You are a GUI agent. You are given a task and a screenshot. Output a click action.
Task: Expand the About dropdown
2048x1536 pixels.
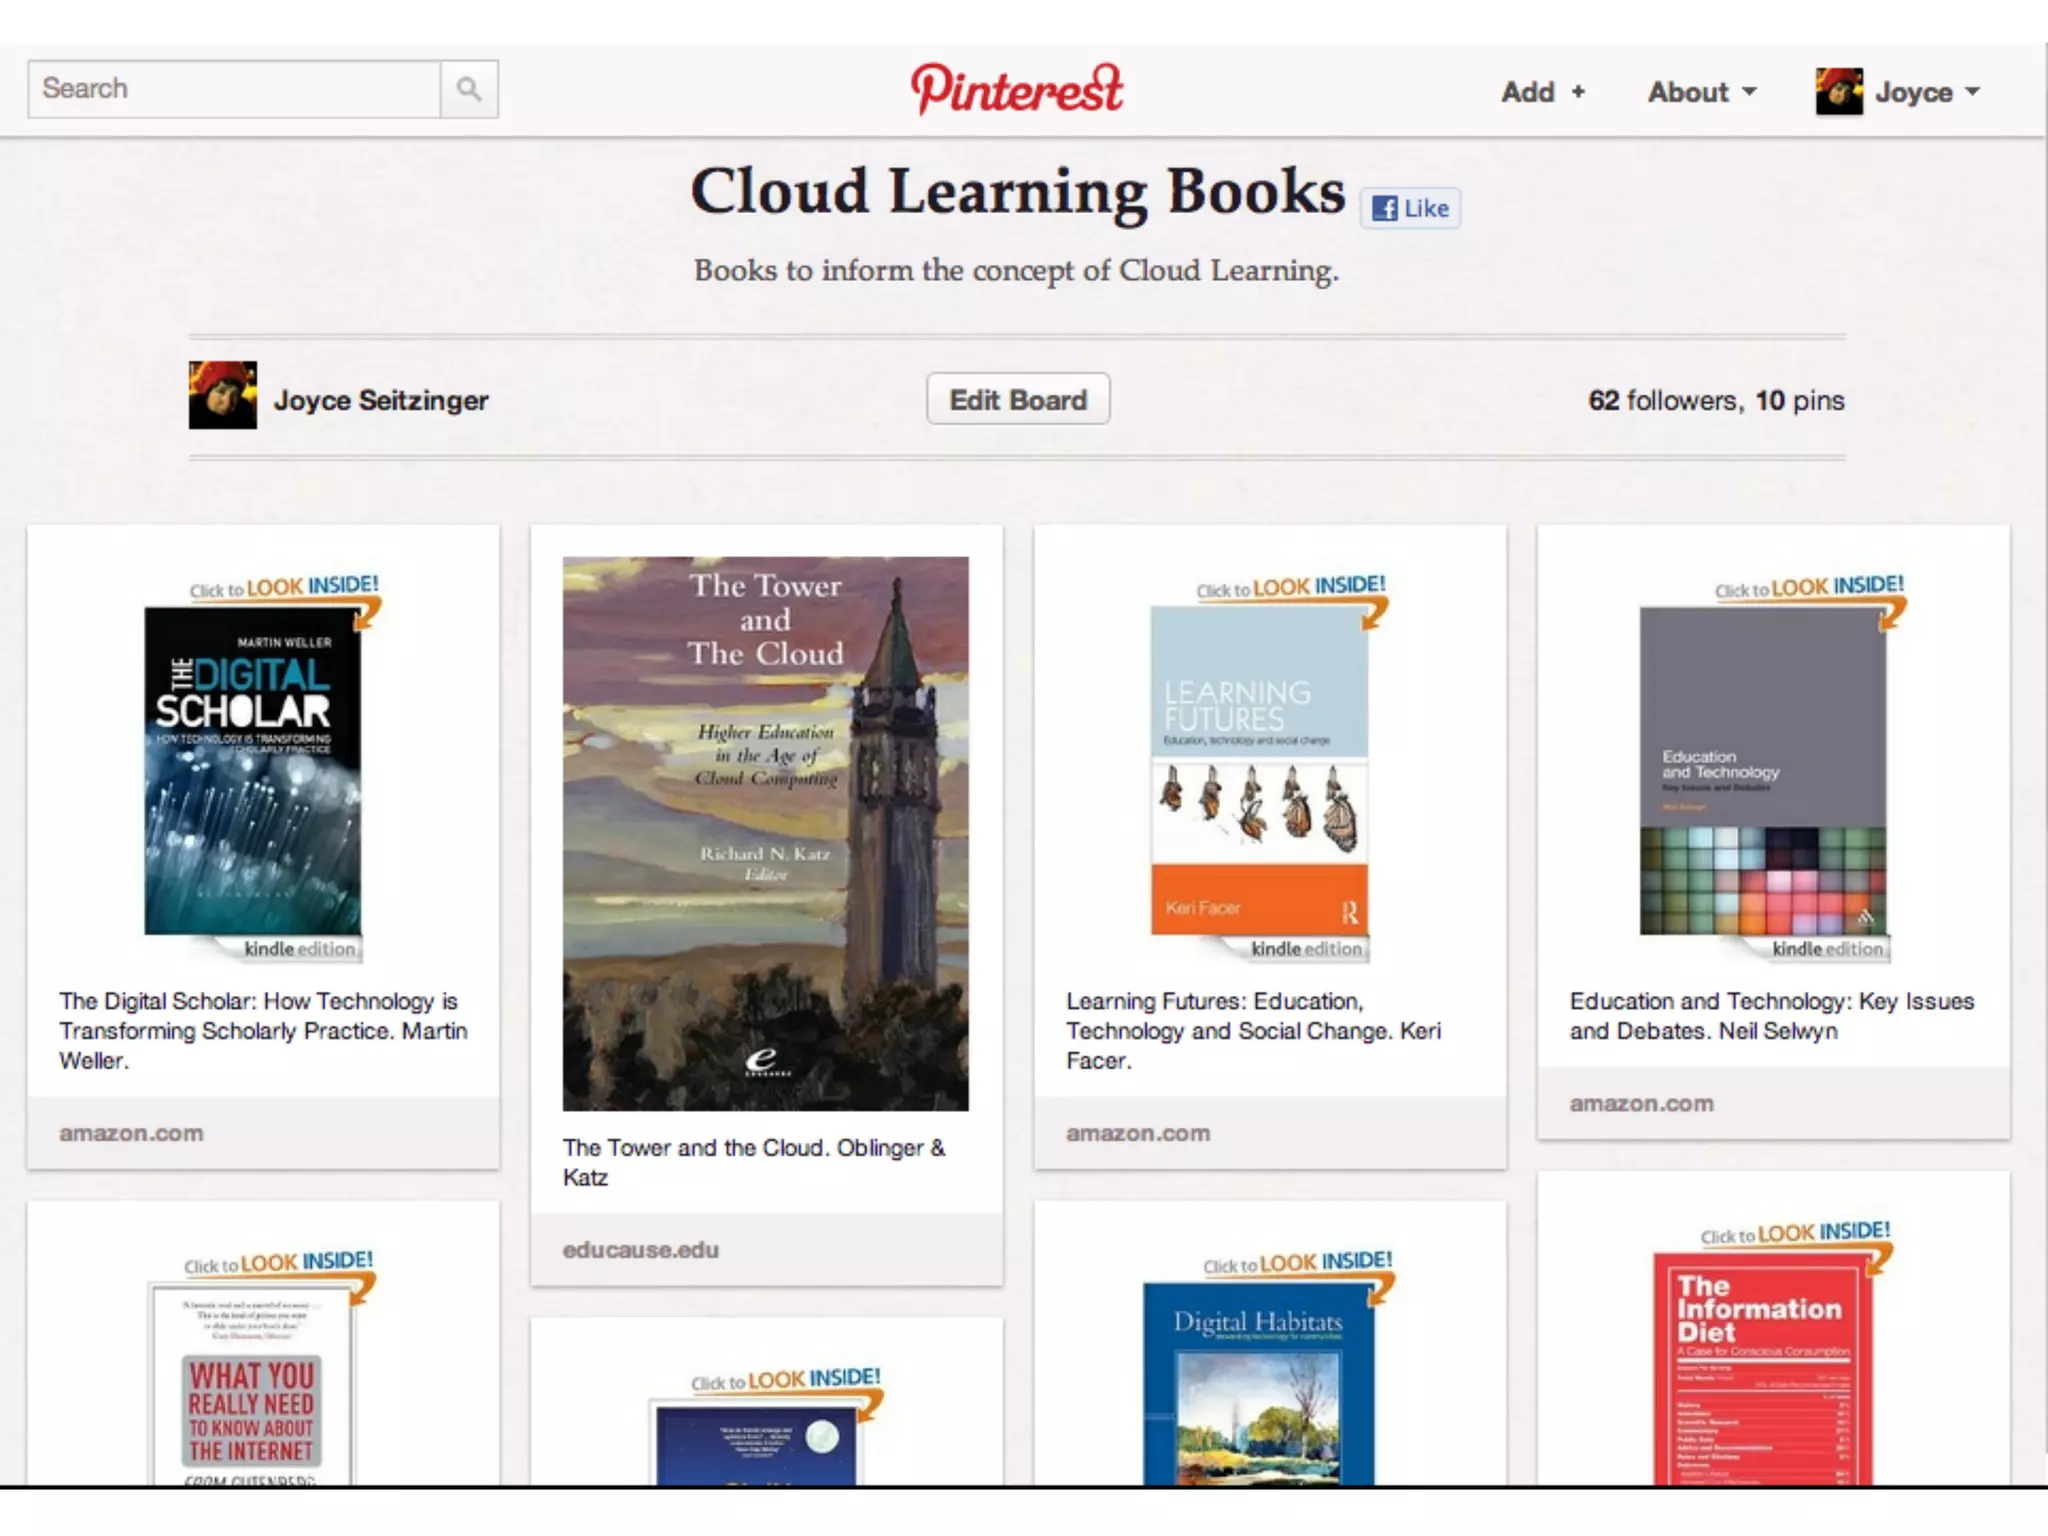[1701, 92]
